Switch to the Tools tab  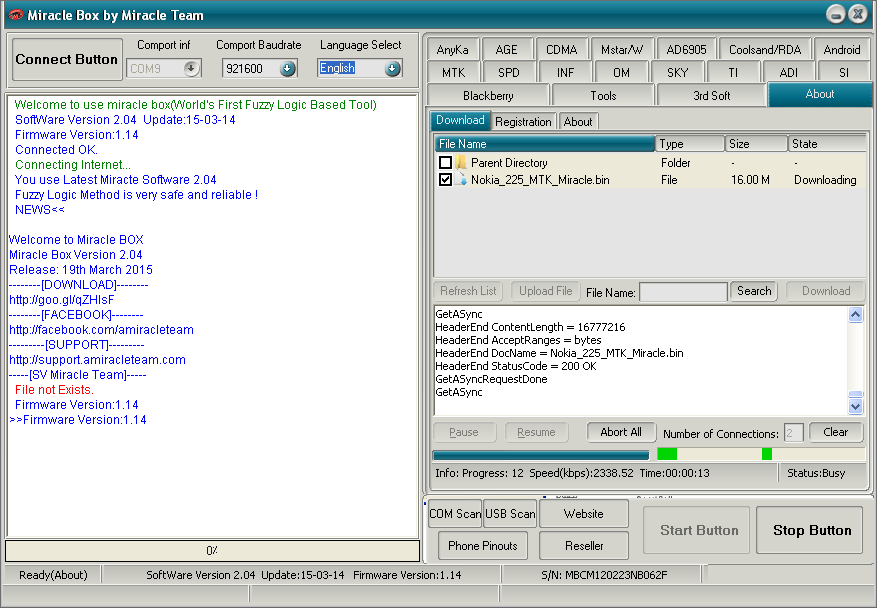click(603, 96)
